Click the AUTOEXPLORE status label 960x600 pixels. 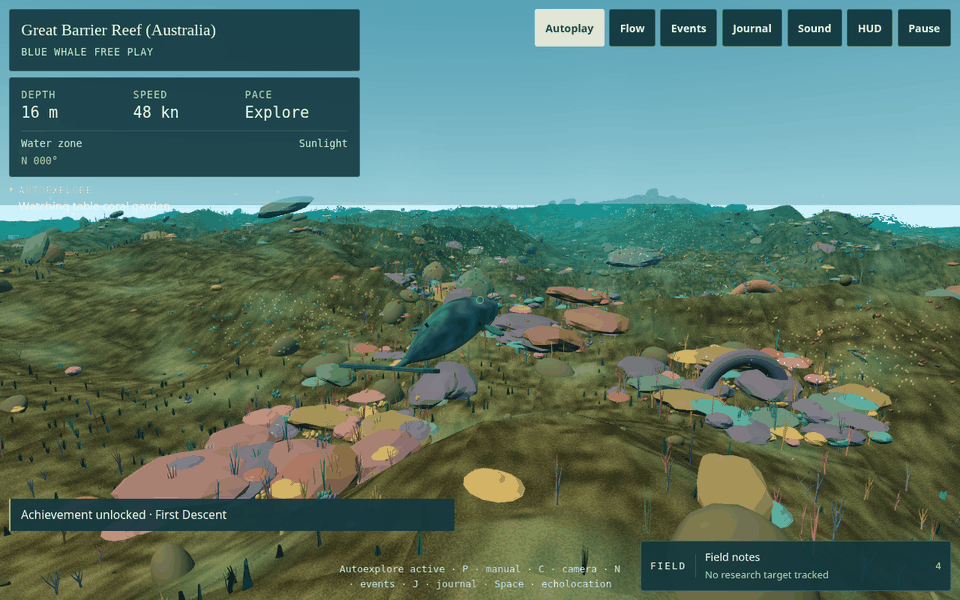(x=55, y=190)
